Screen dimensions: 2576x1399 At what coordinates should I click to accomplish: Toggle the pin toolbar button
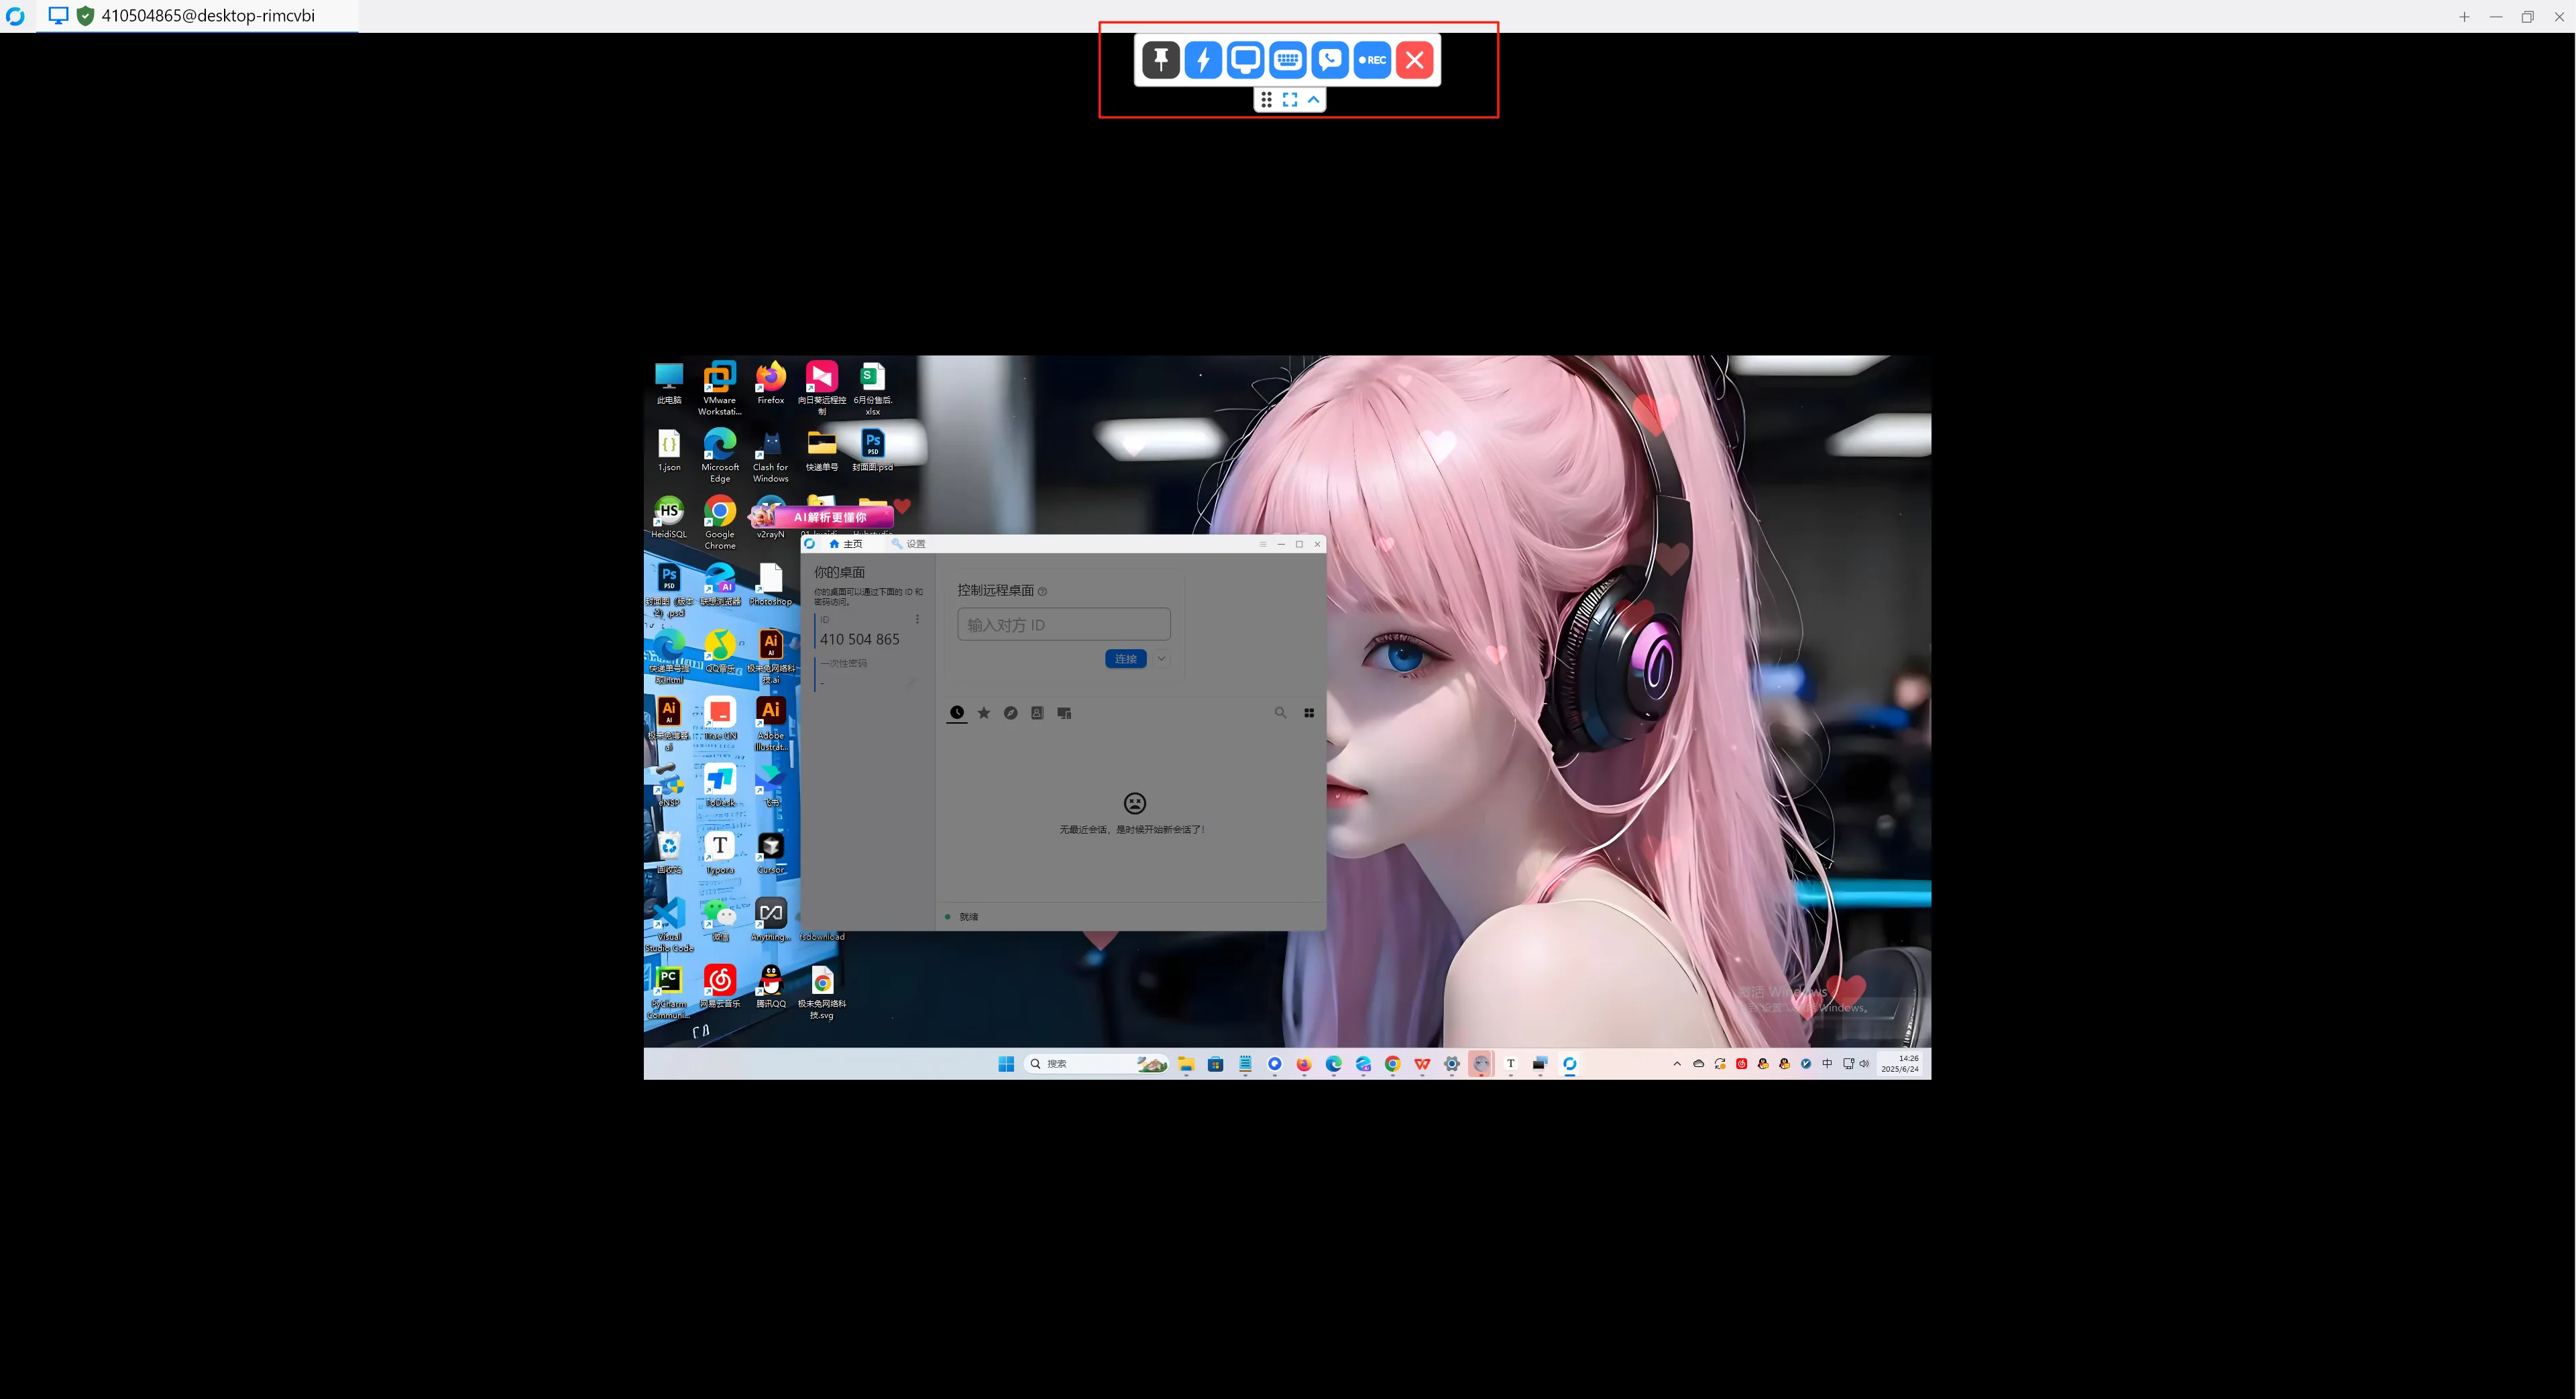click(x=1160, y=60)
